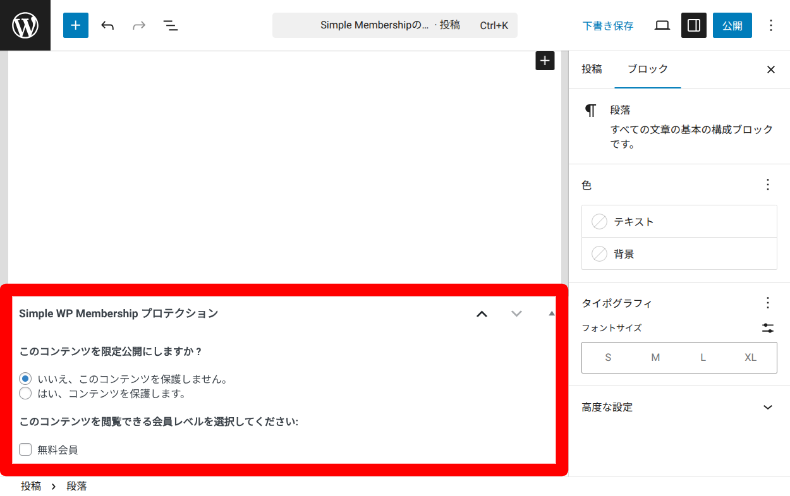
Task: Set custom font size via slider icon
Action: (x=768, y=328)
